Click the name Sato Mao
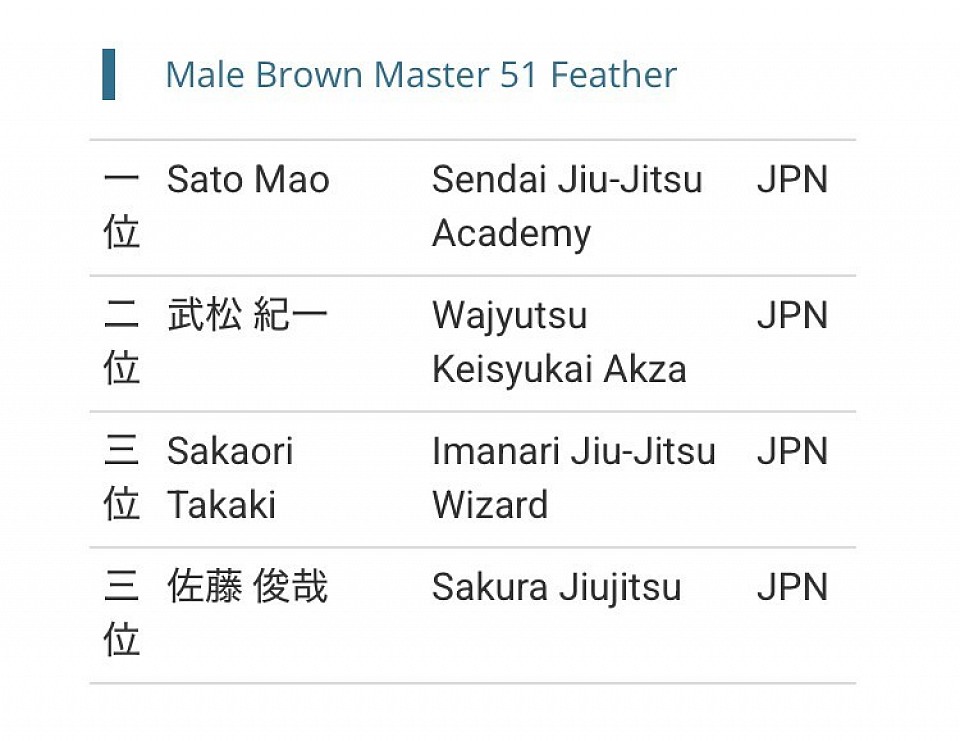 [248, 180]
